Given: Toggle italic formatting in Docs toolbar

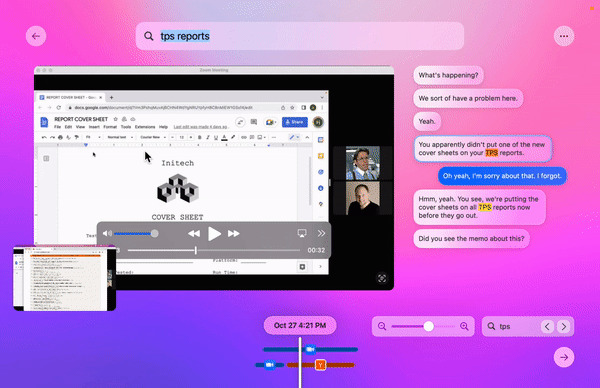Looking at the screenshot, I should (x=208, y=137).
